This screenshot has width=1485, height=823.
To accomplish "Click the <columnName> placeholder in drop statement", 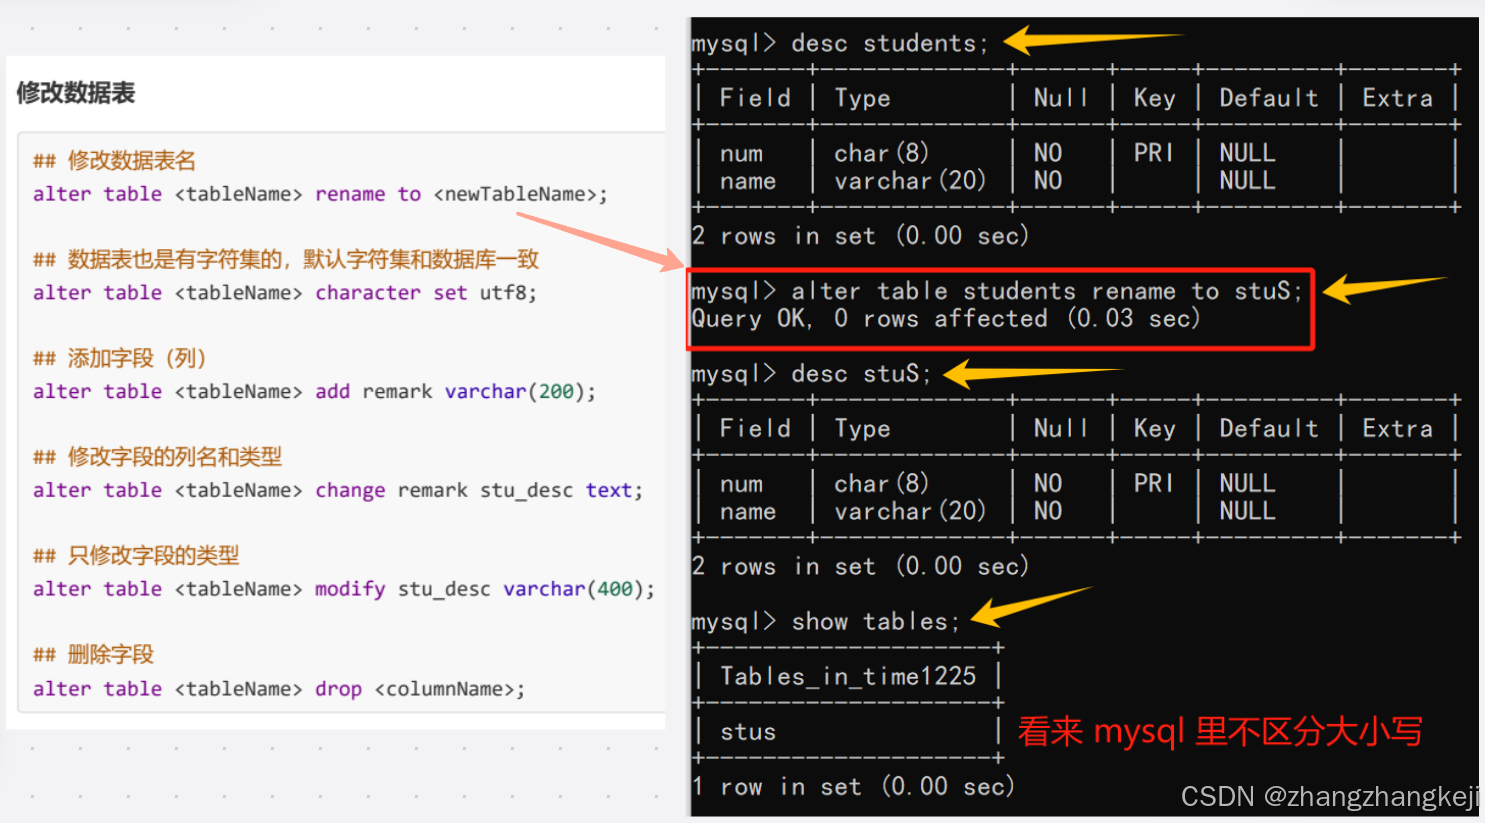I will 444,689.
